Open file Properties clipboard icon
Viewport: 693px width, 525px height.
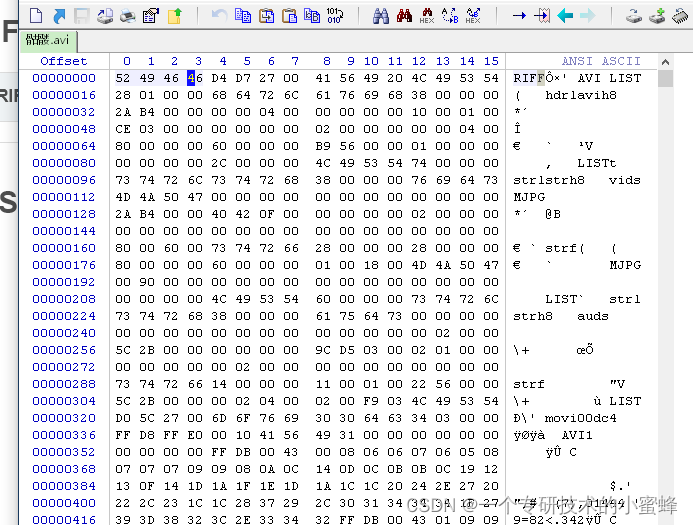(x=151, y=16)
